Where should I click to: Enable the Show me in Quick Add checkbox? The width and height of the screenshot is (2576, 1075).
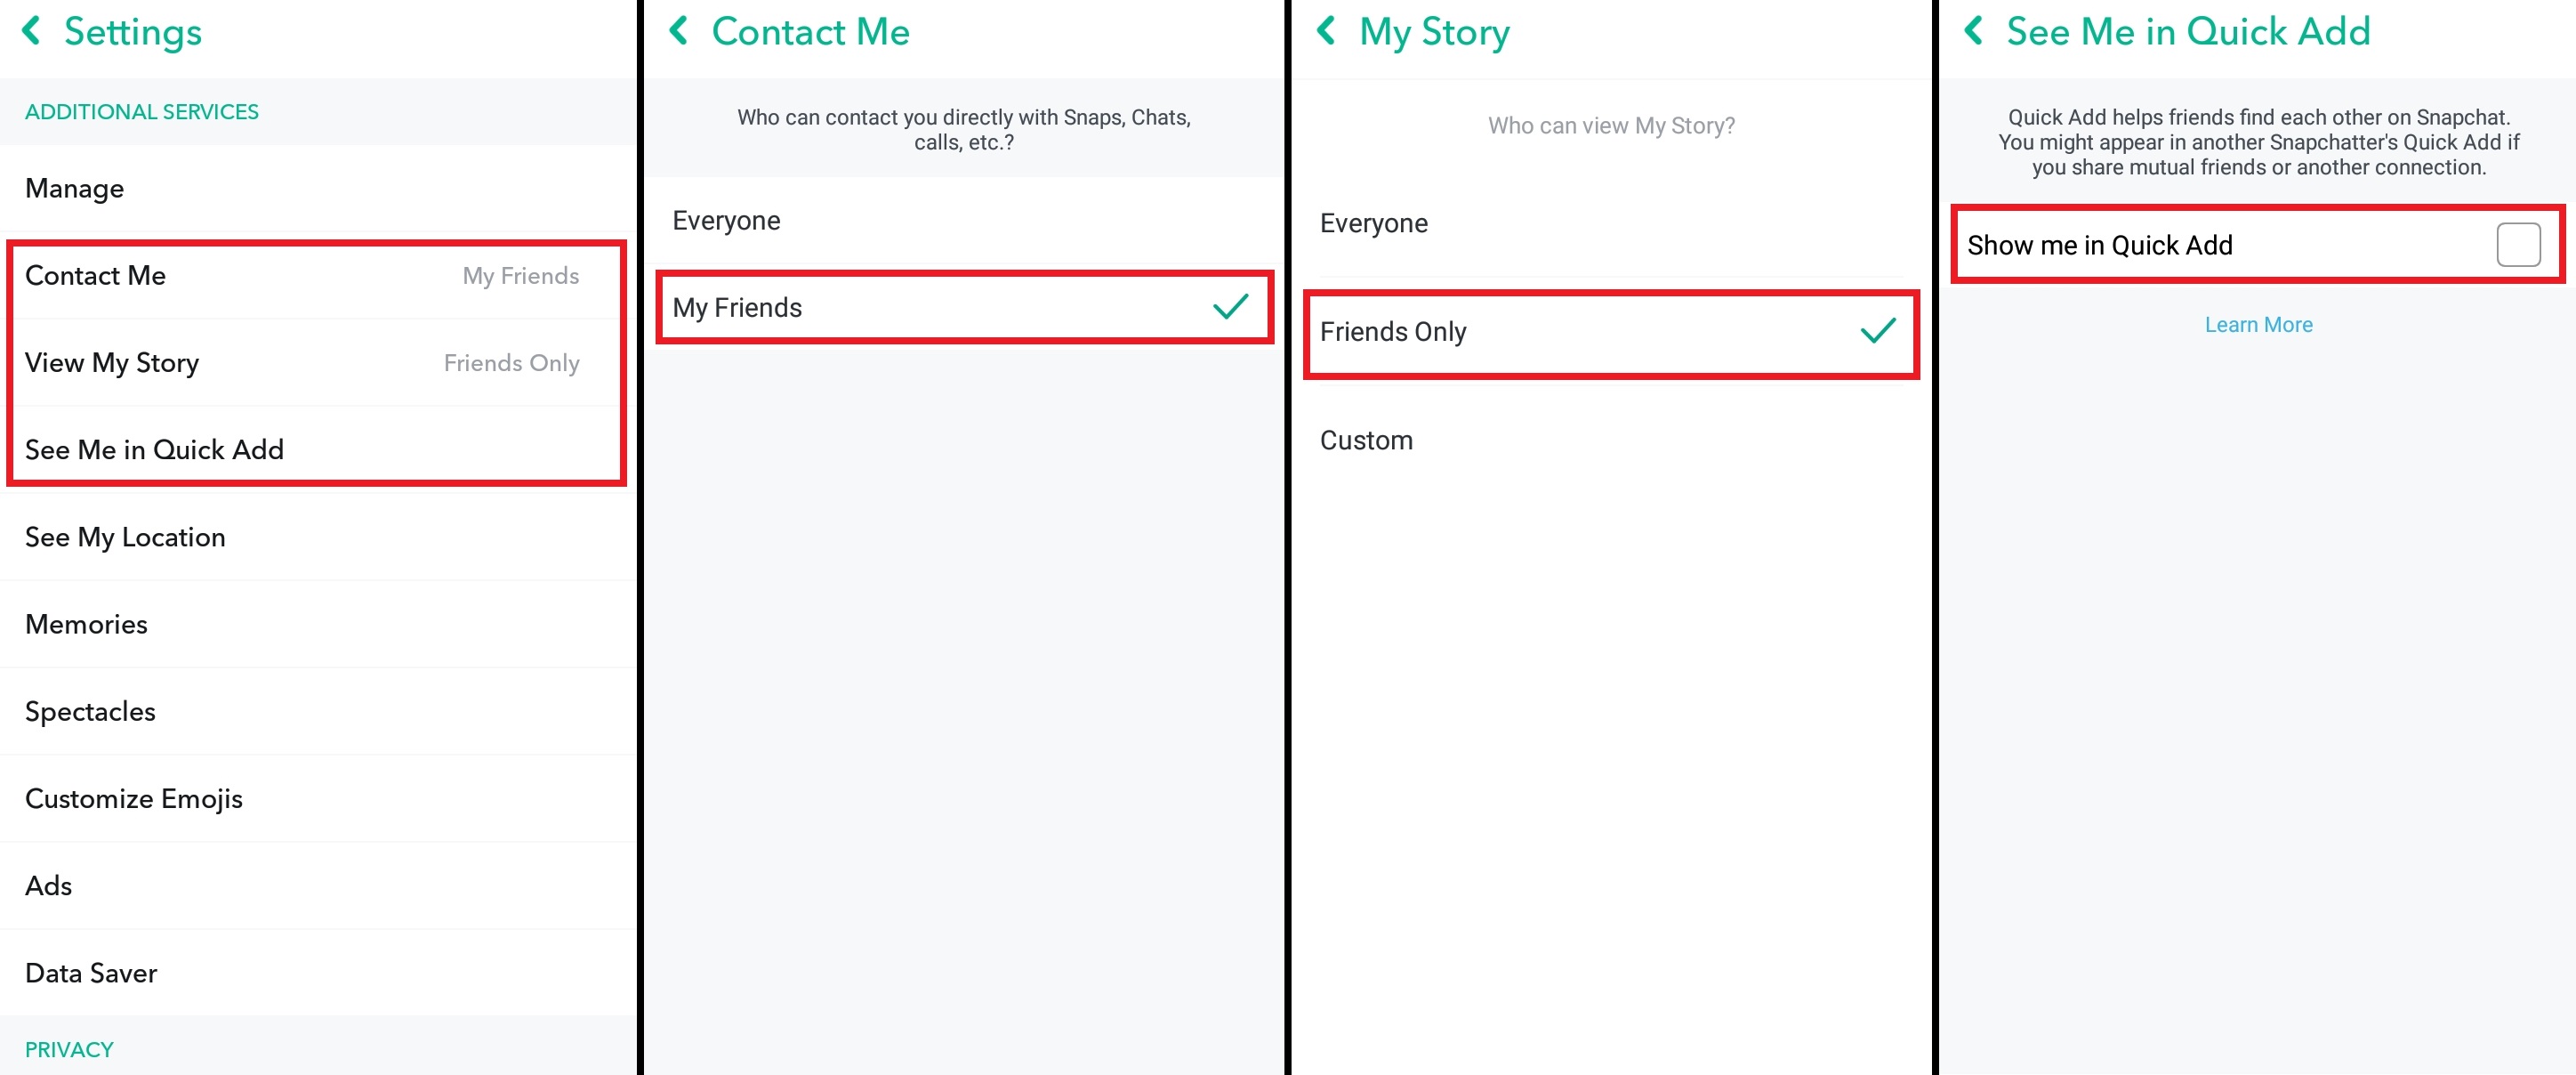(x=2518, y=245)
